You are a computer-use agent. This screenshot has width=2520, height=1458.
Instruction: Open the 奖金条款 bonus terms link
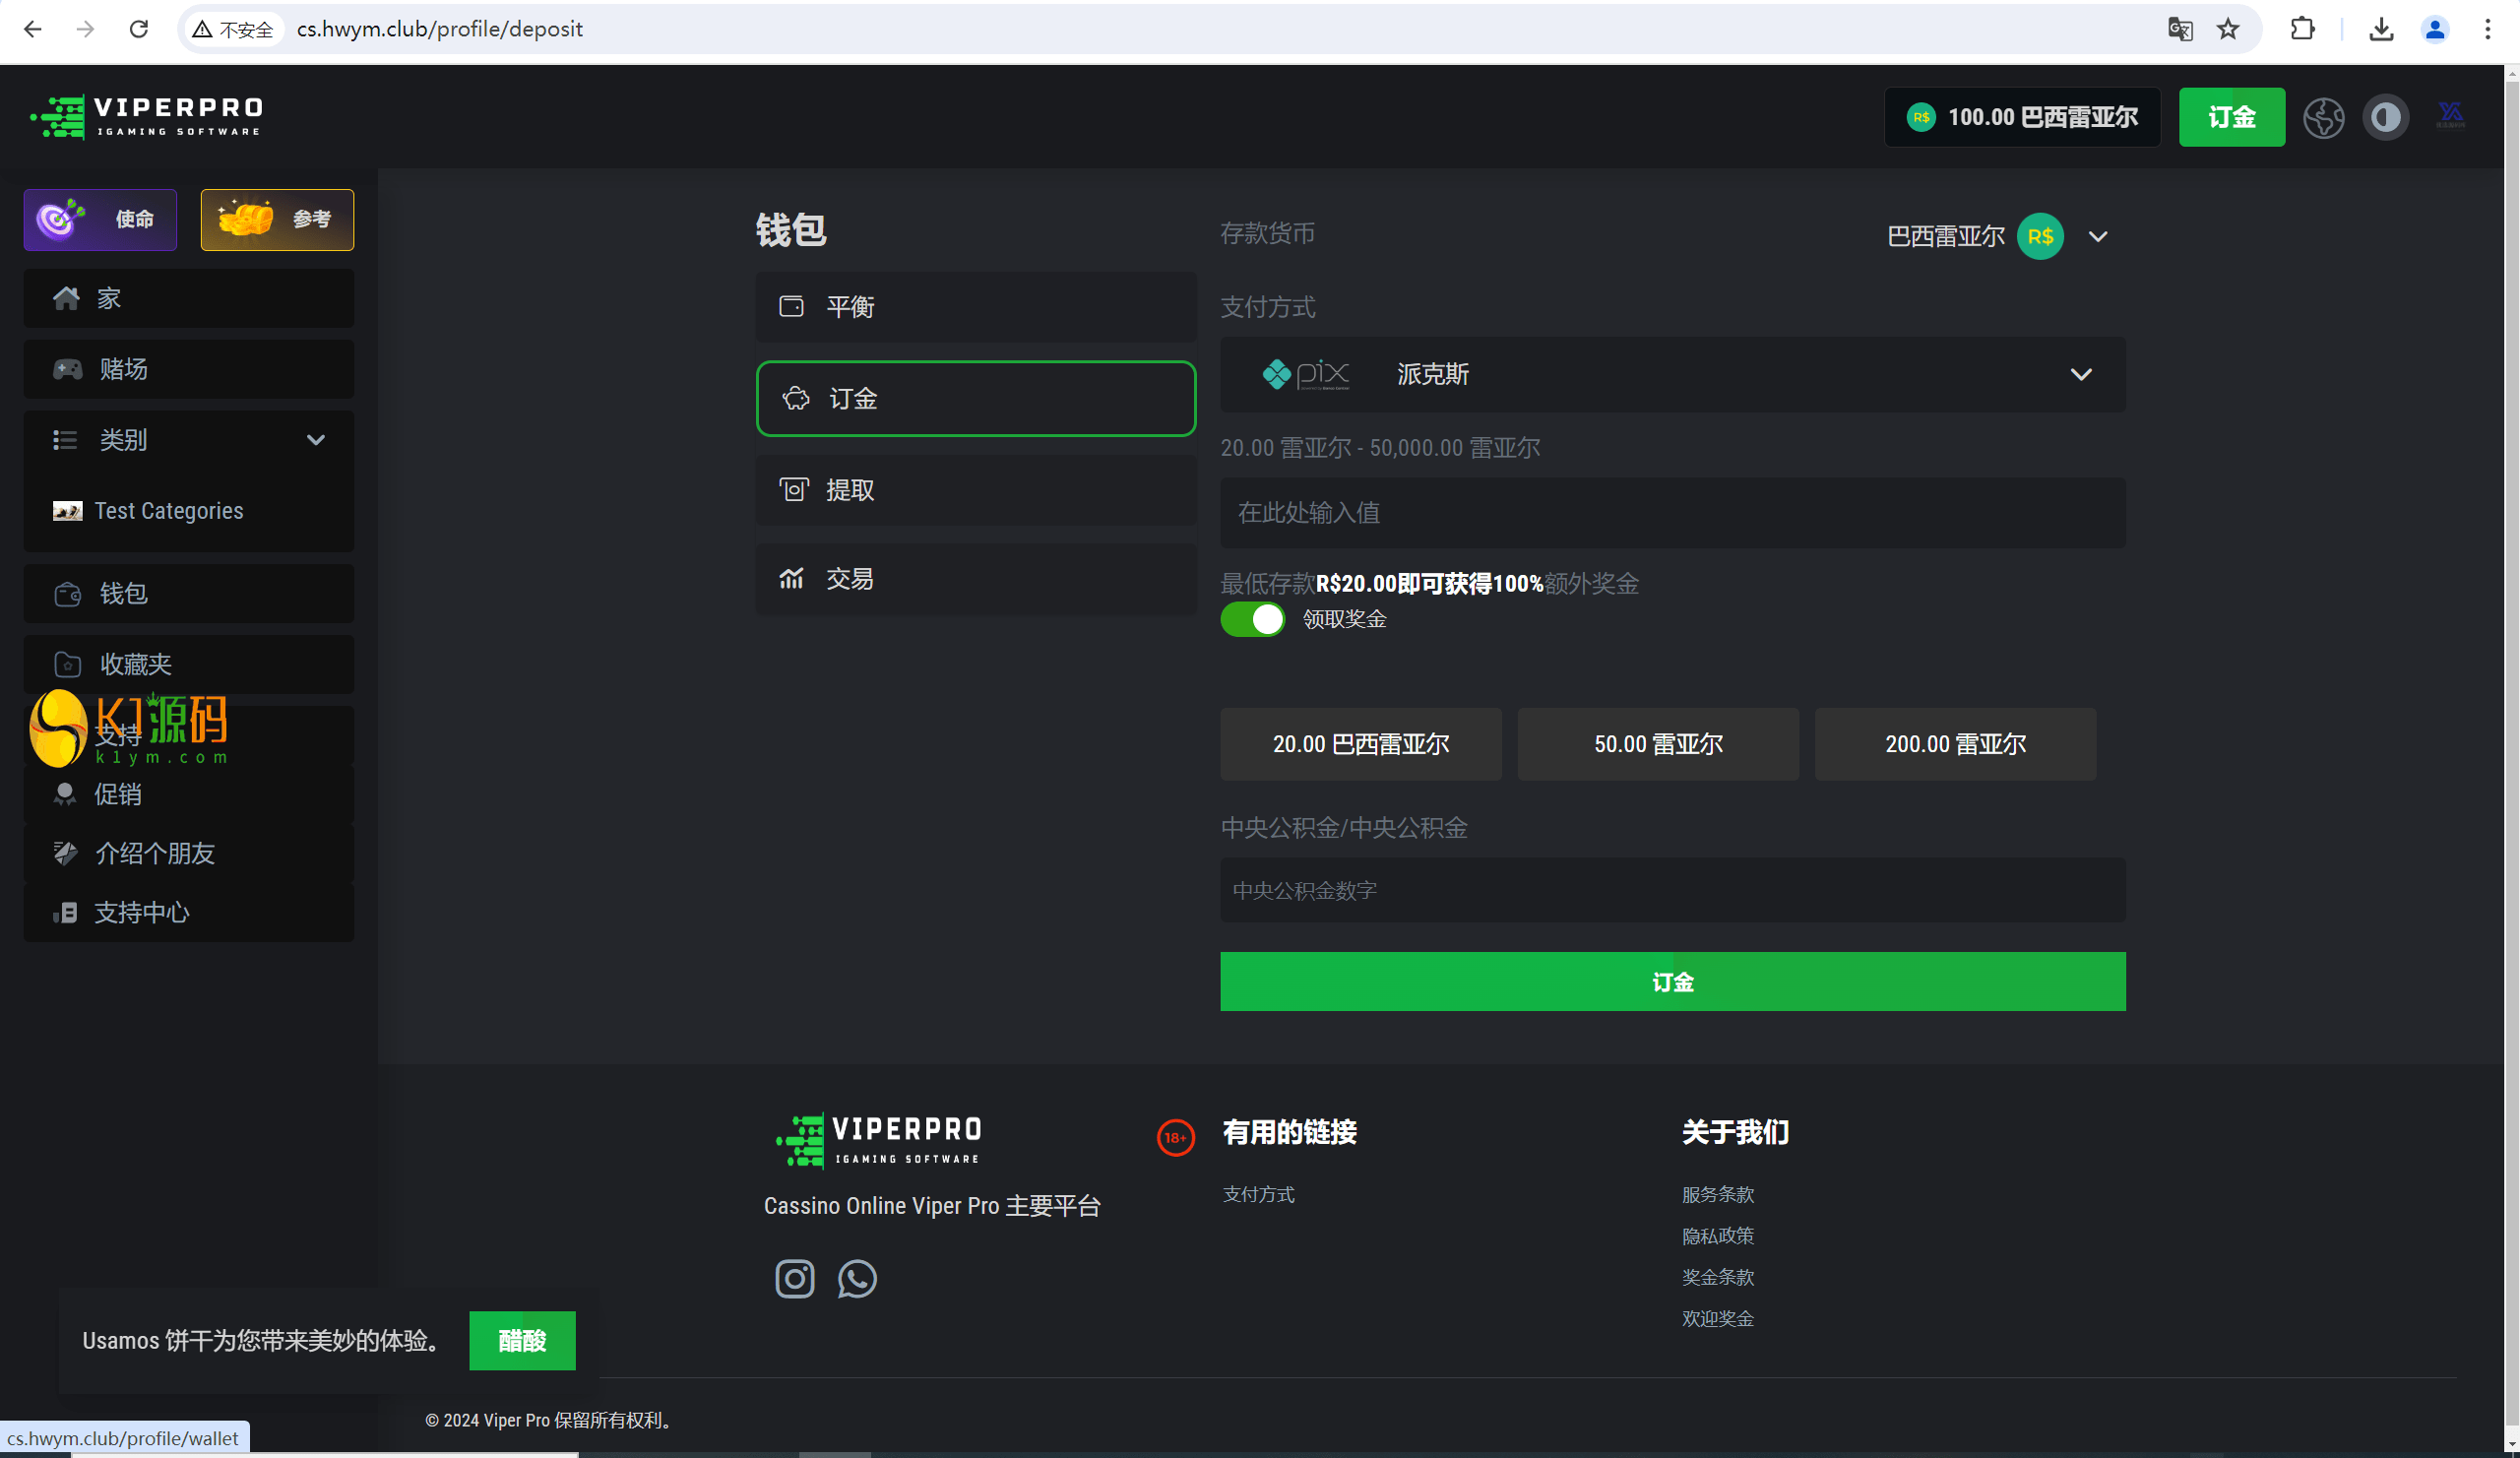pyautogui.click(x=1718, y=1277)
